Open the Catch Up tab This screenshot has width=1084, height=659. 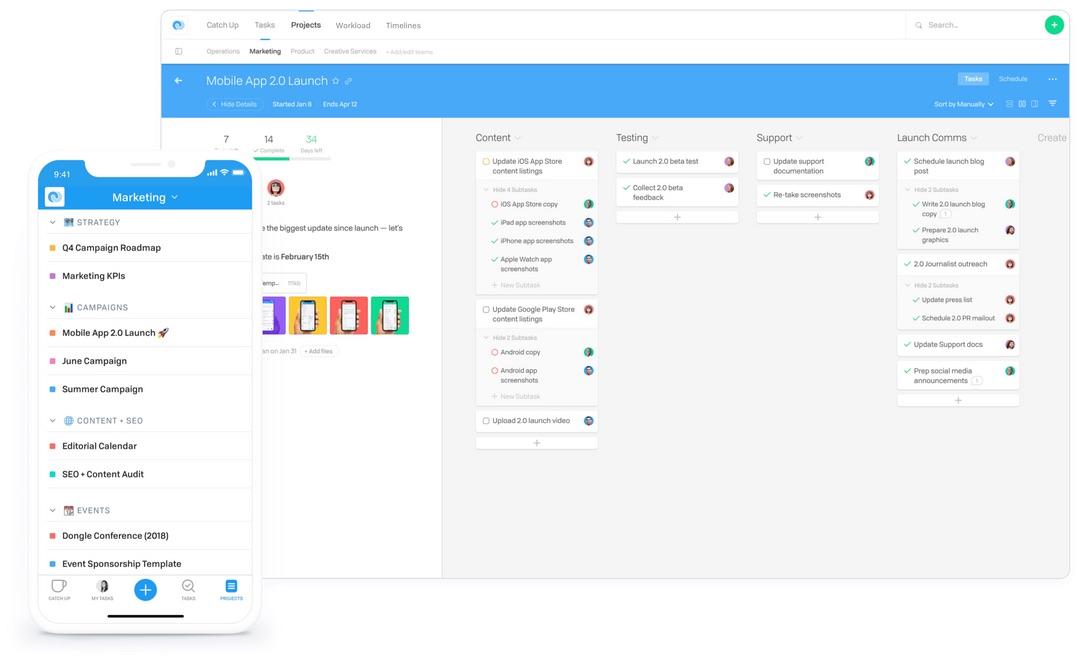(223, 25)
